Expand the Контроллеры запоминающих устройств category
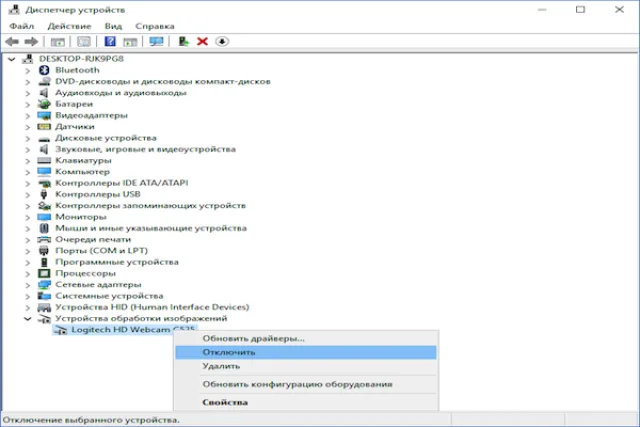640x427 pixels. point(27,206)
